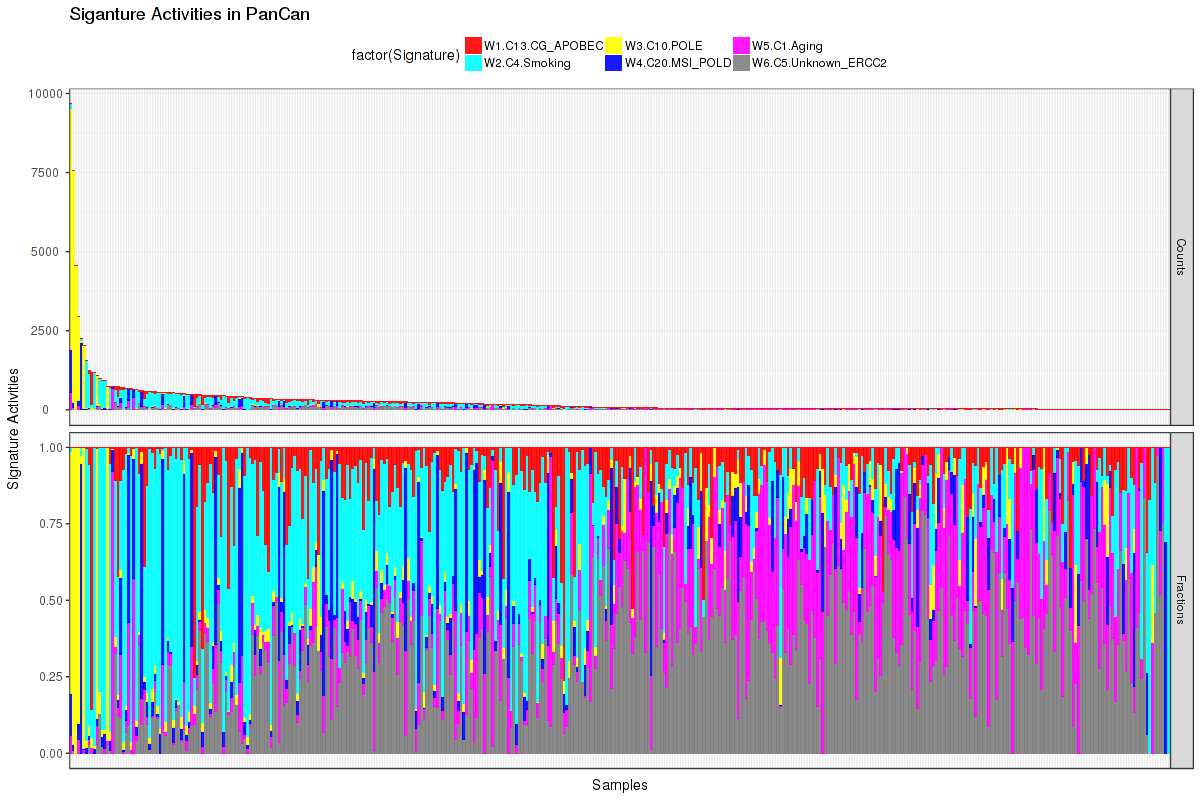
Task: Click the Samples x-axis title
Action: (619, 785)
